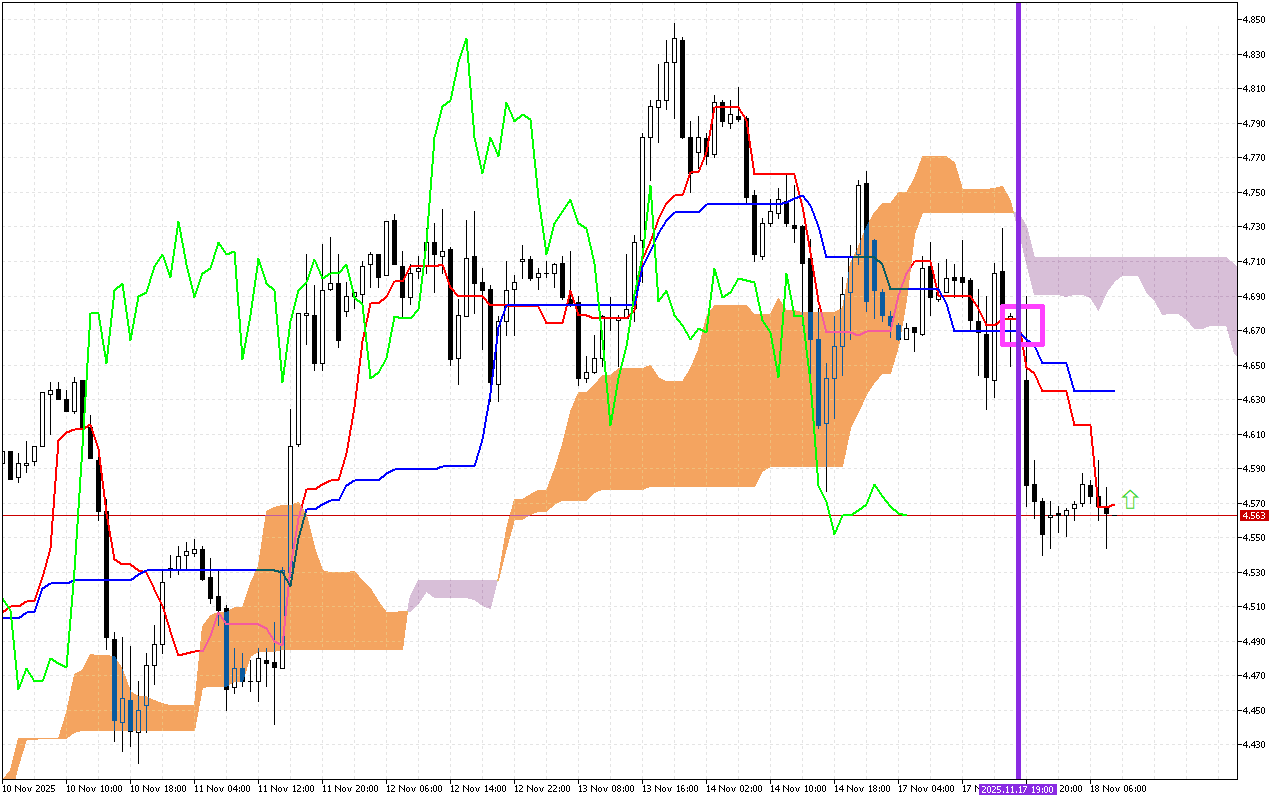Click the blue line's flat right end

click(1100, 390)
